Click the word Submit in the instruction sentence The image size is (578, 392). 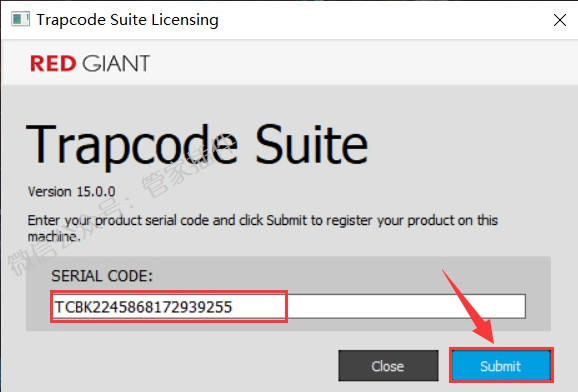[286, 220]
